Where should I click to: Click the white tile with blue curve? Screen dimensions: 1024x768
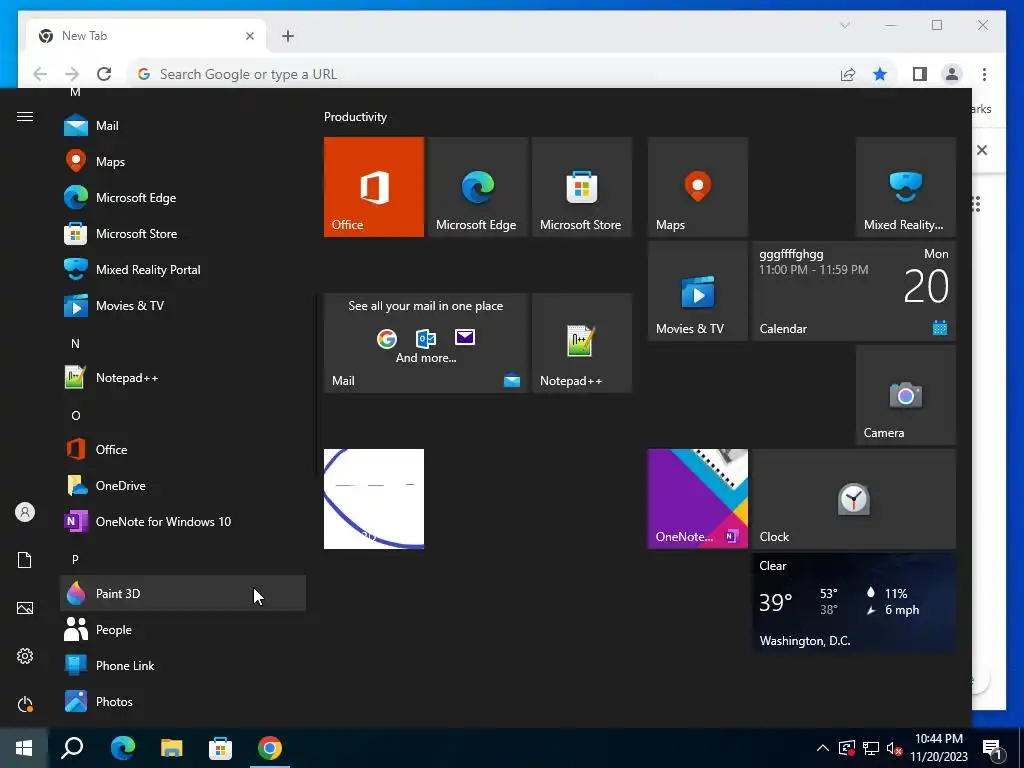pyautogui.click(x=374, y=499)
